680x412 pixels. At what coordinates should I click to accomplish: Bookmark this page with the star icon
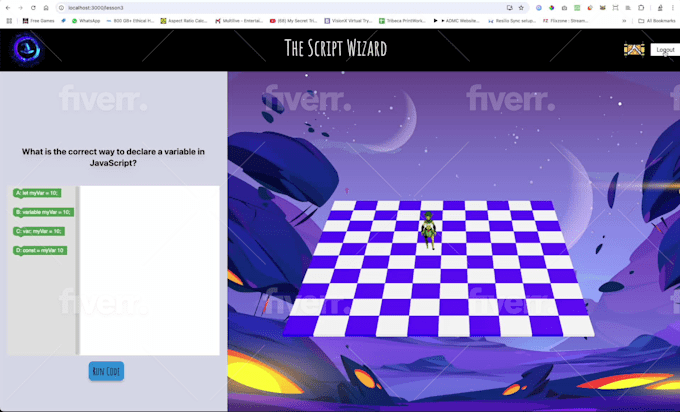[x=521, y=8]
